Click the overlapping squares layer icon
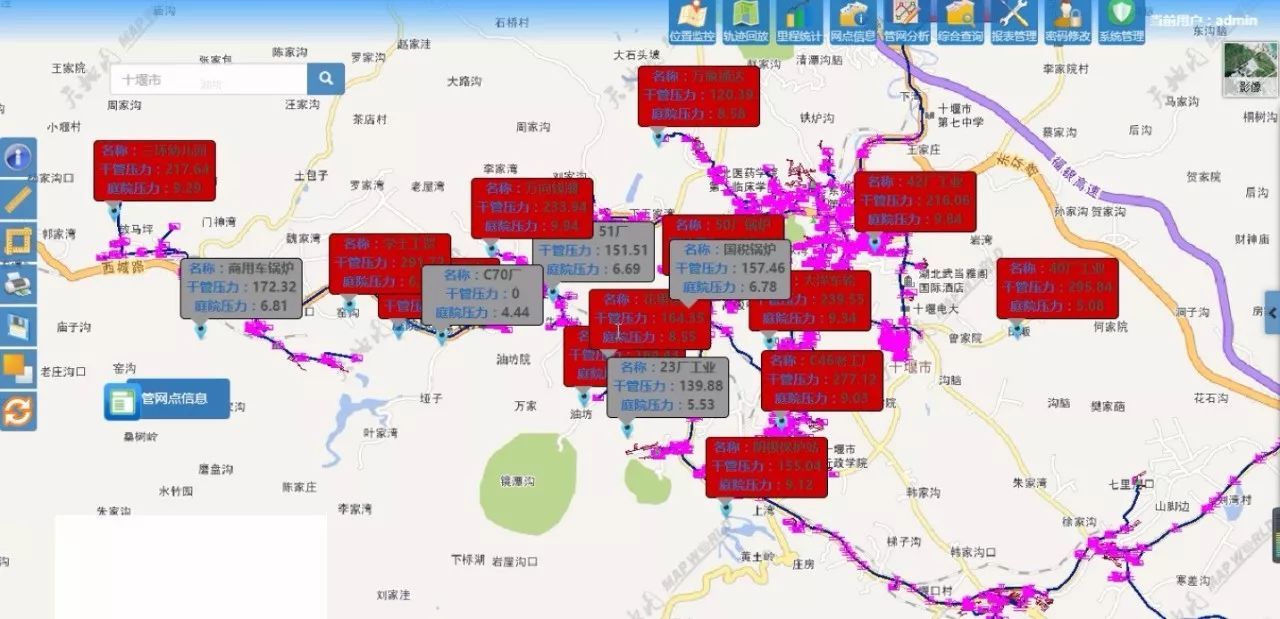The height and width of the screenshot is (619, 1280). point(18,368)
